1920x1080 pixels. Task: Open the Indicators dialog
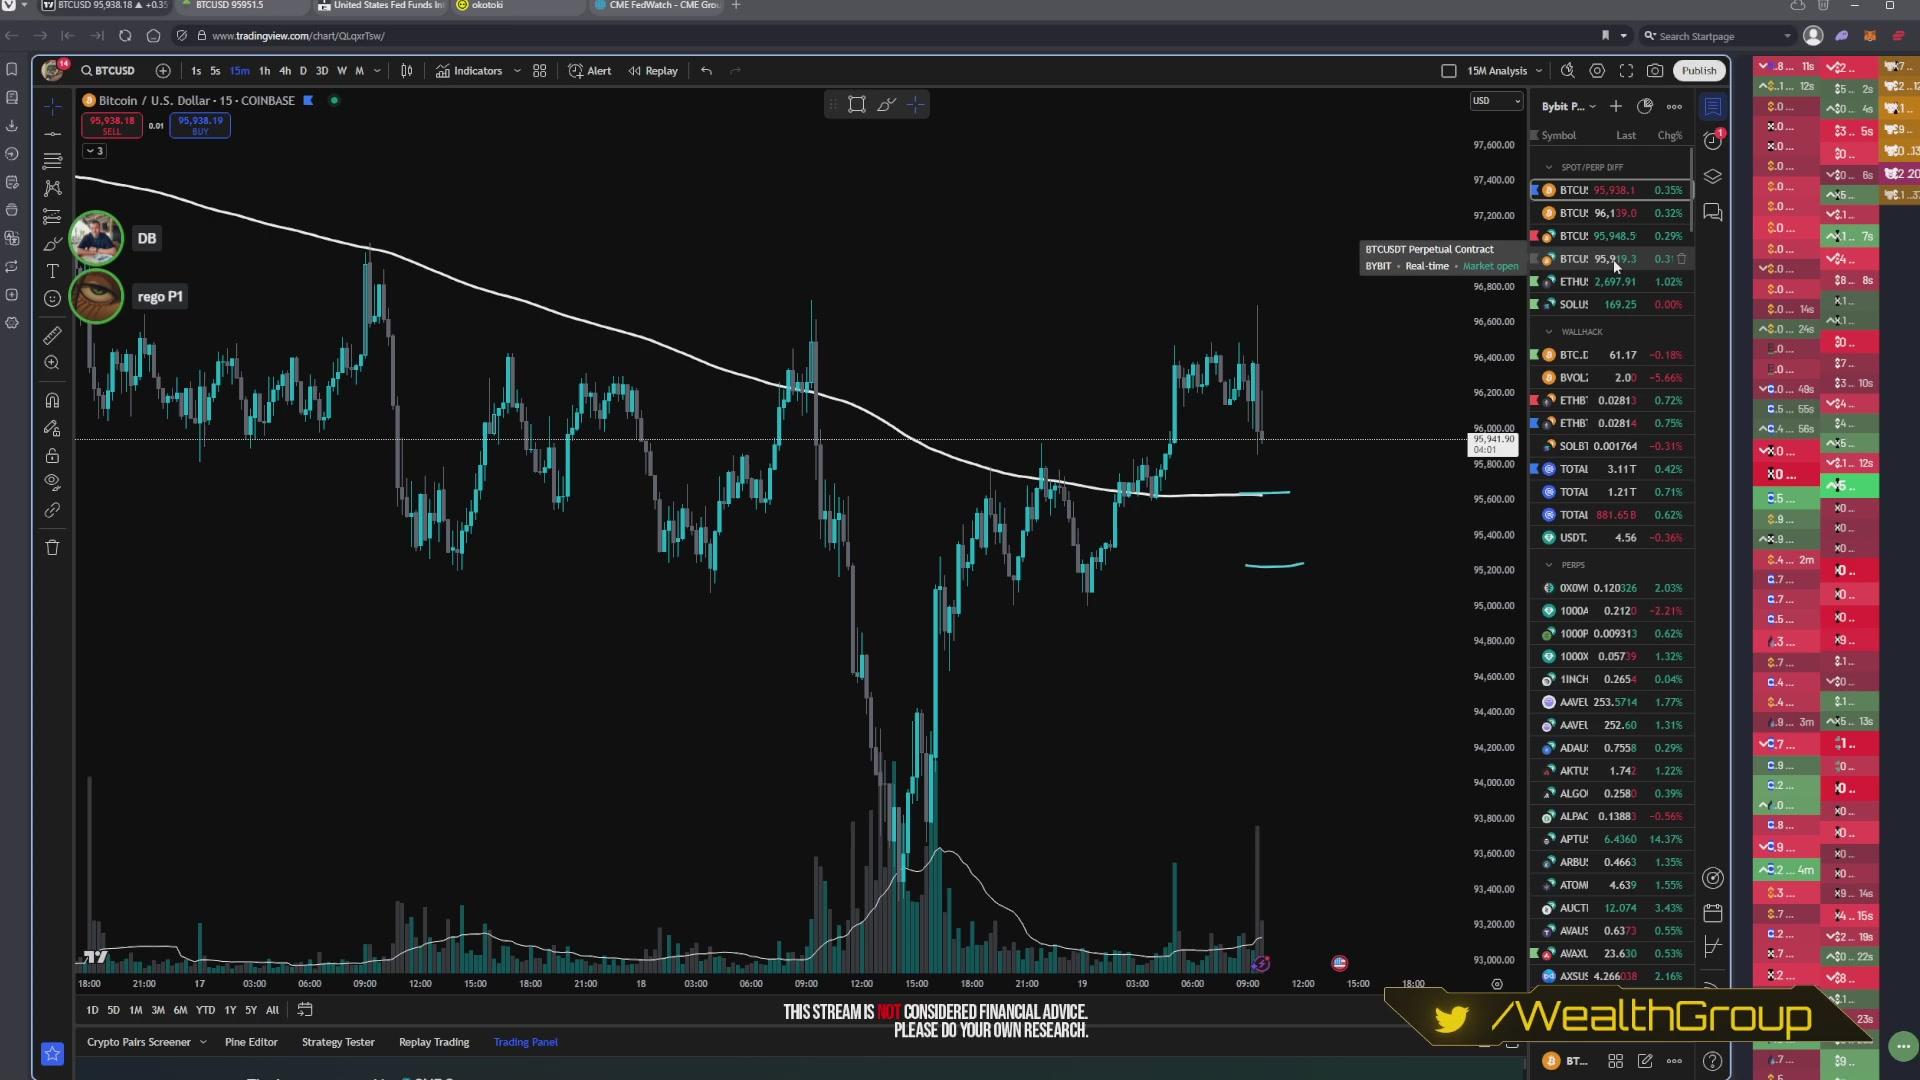[469, 71]
